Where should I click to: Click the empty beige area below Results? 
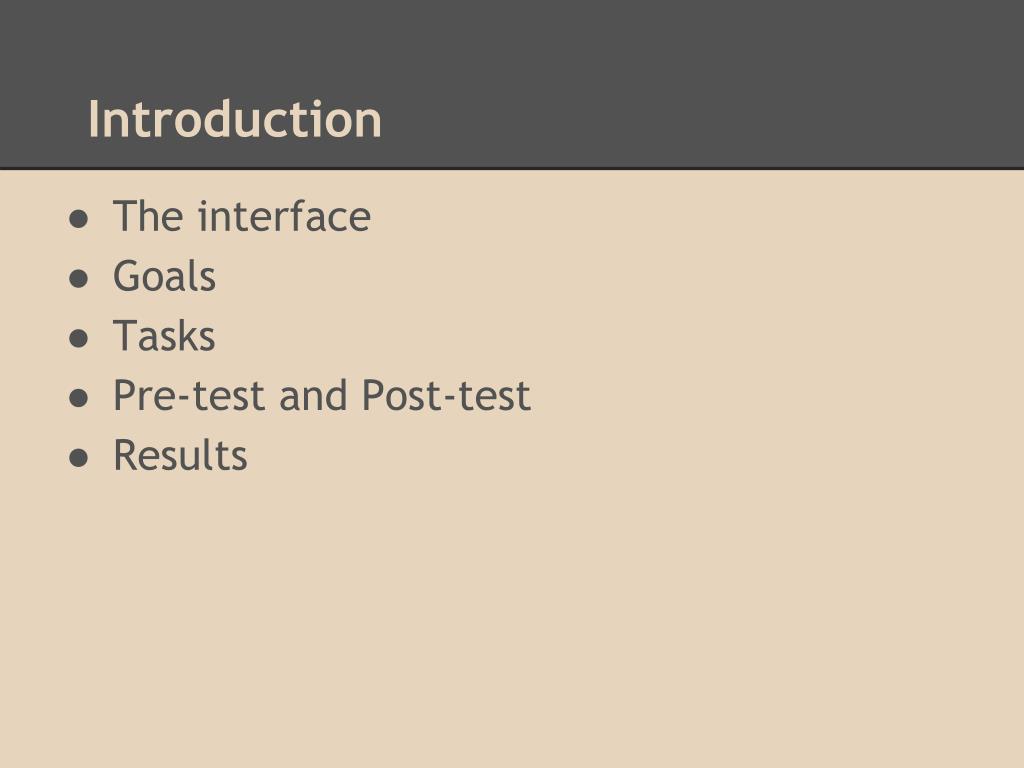coord(512,620)
